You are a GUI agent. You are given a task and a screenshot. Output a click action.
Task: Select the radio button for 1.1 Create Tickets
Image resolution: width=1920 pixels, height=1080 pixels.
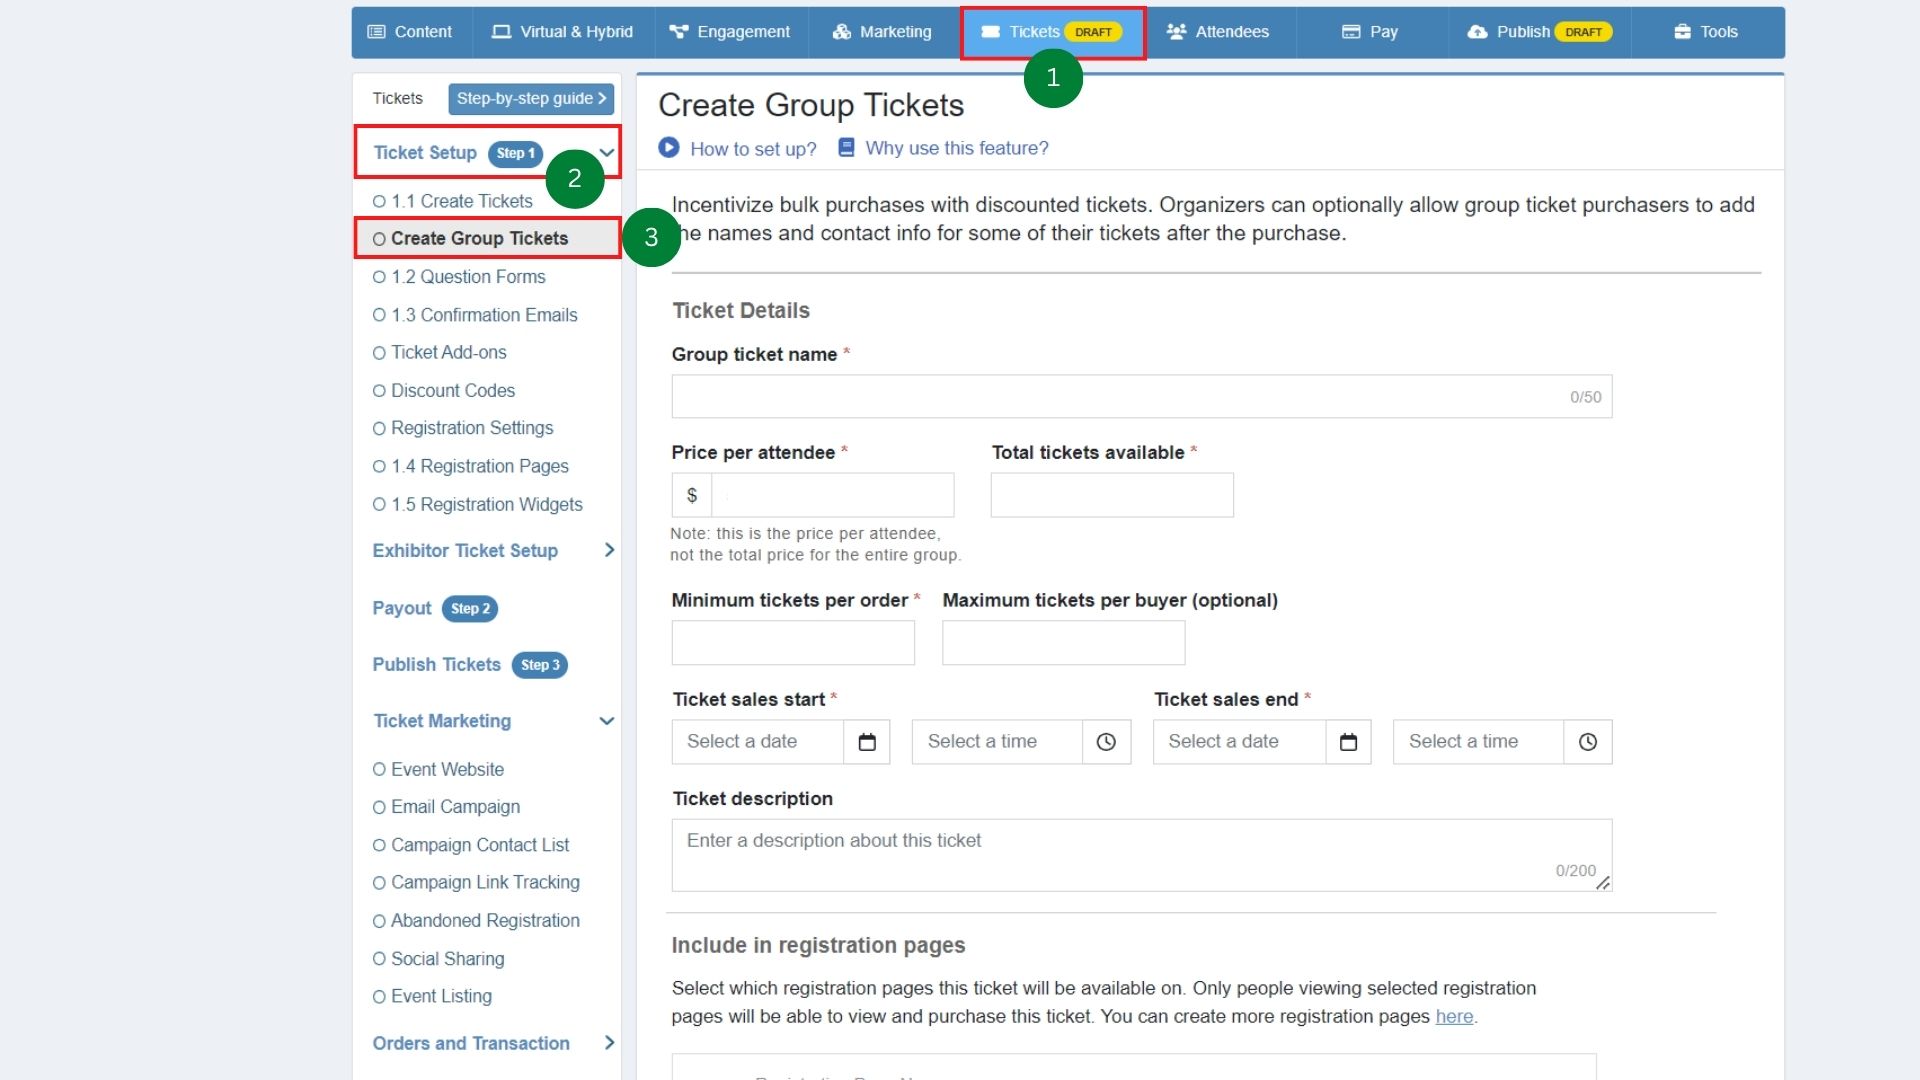tap(379, 200)
